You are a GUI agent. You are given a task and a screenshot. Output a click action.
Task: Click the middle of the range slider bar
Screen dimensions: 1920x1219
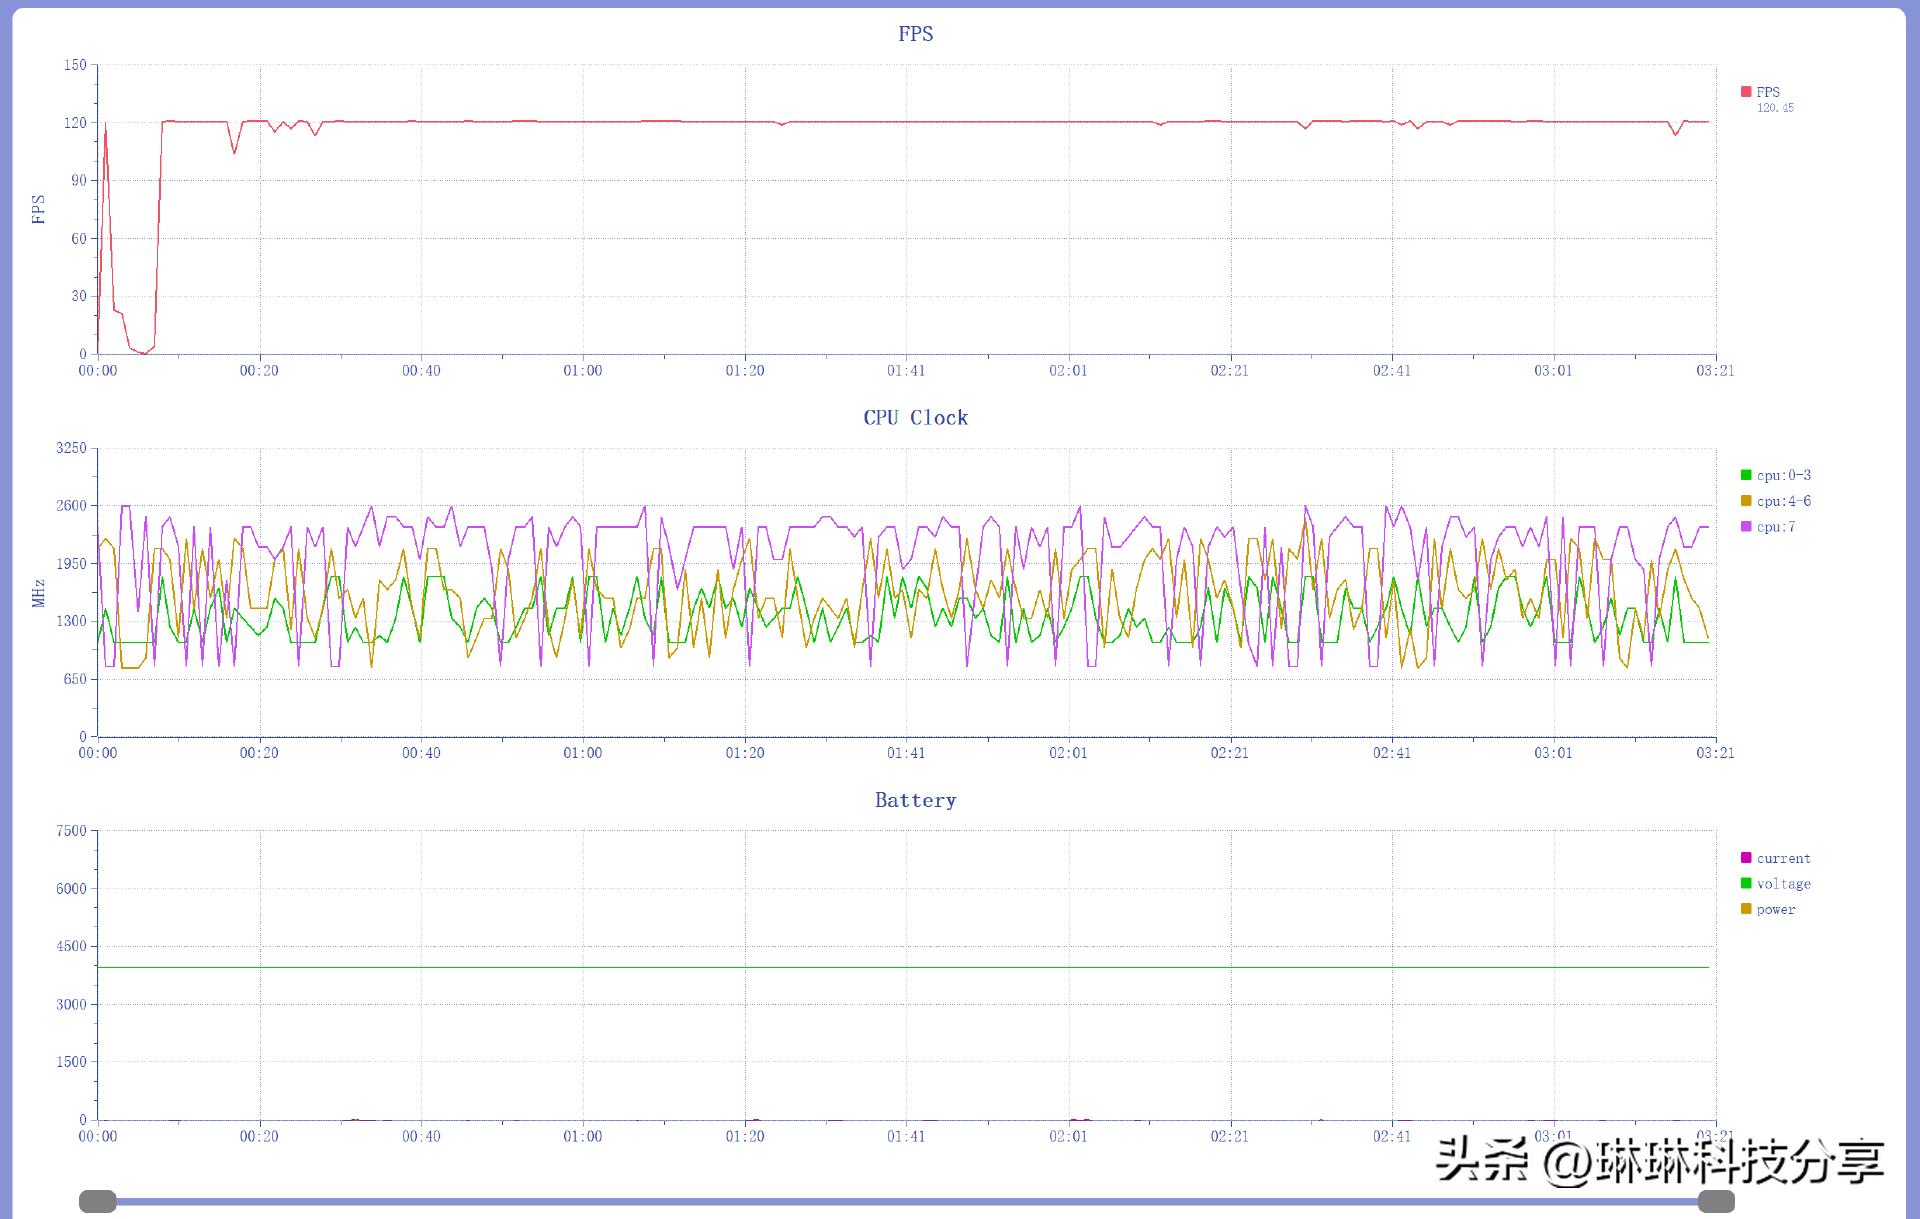[x=907, y=1201]
